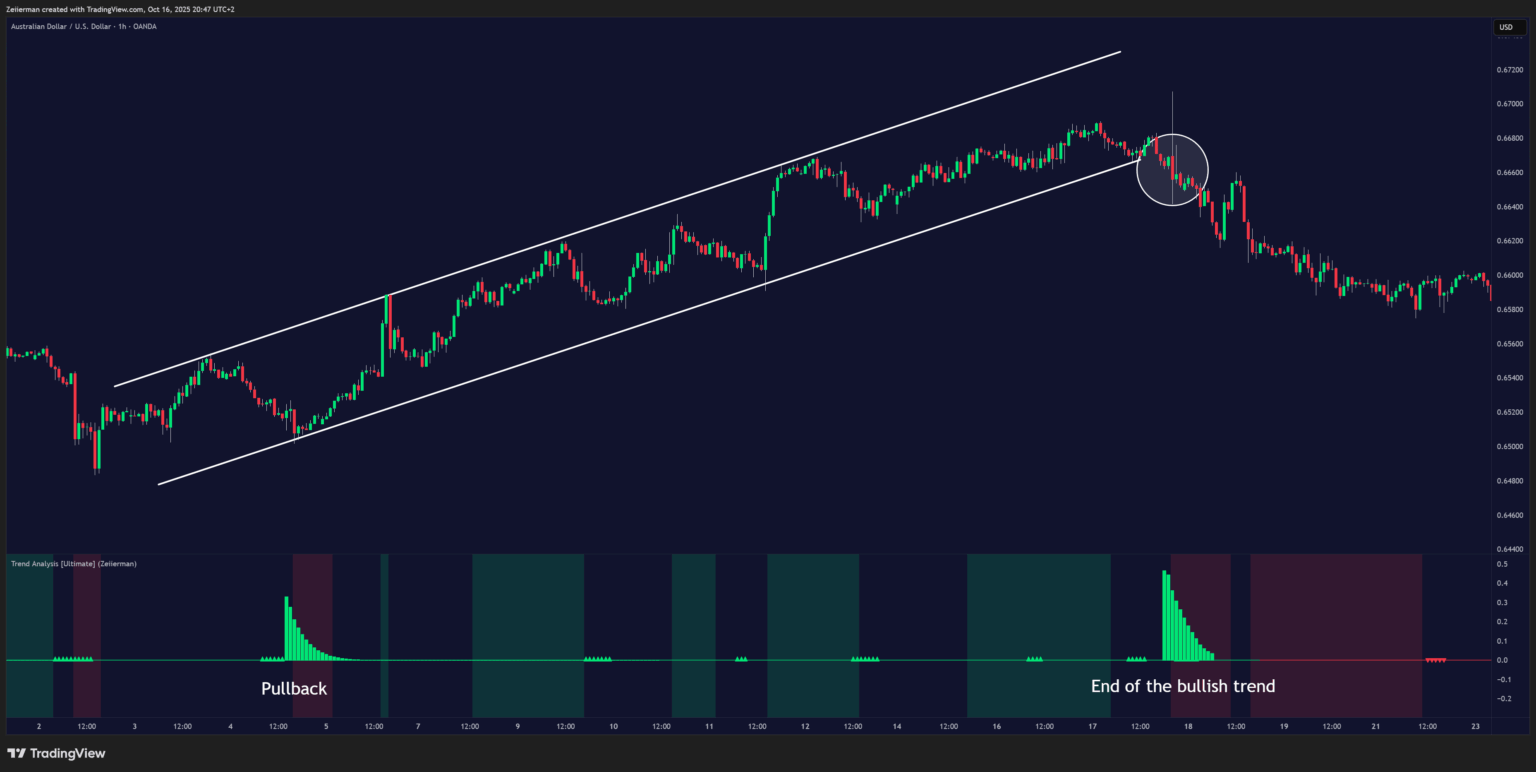
Task: Select date 23 on the time axis
Action: [x=1473, y=726]
